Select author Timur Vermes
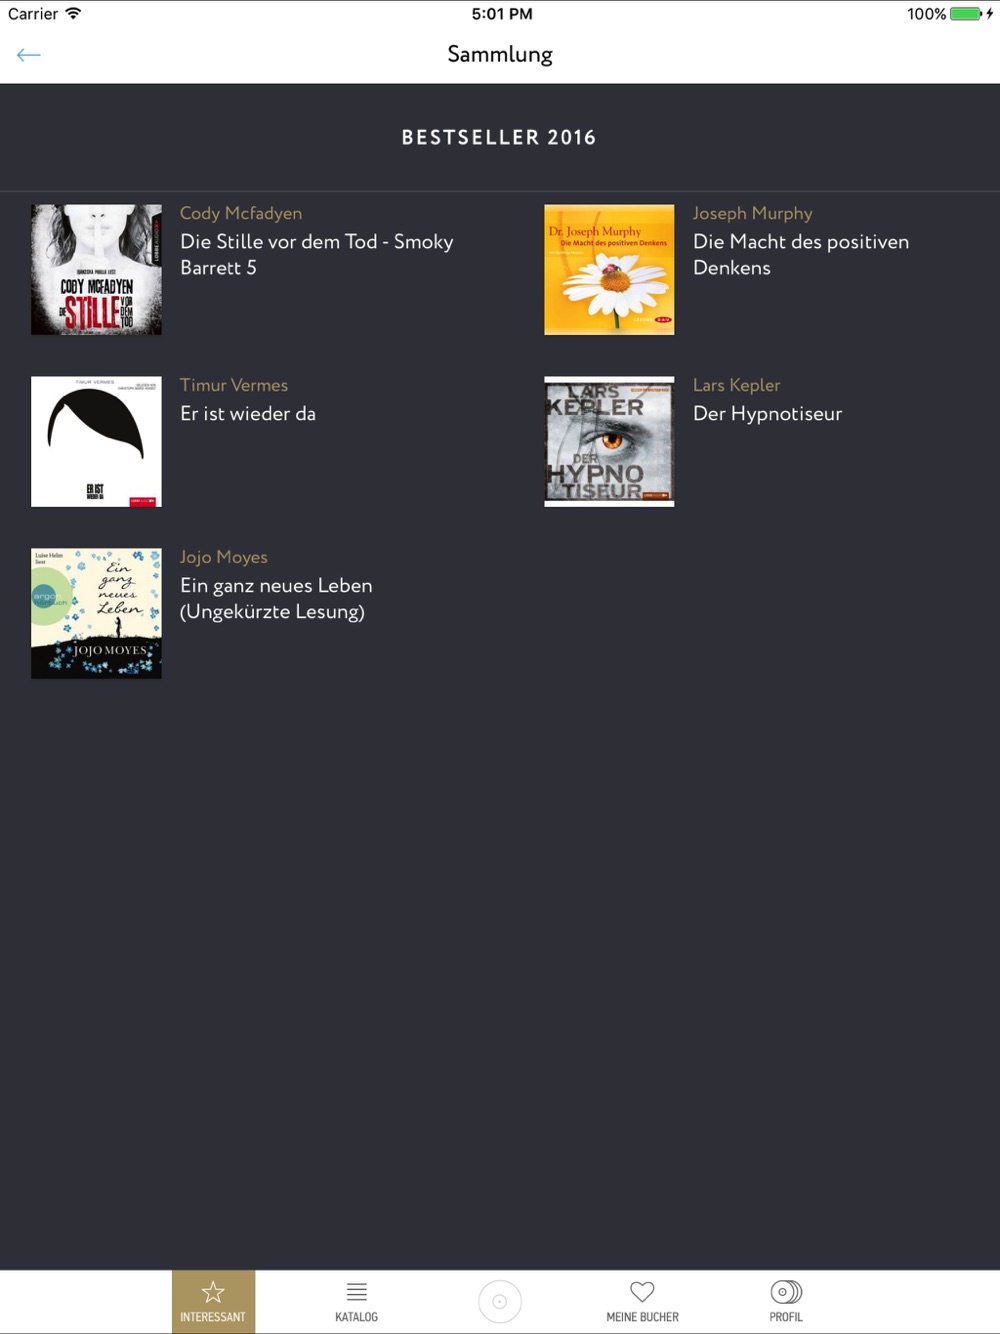1000x1334 pixels. click(x=234, y=385)
